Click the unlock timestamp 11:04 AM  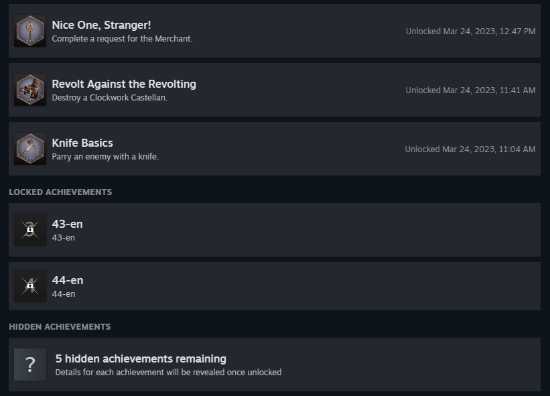pyautogui.click(x=470, y=149)
